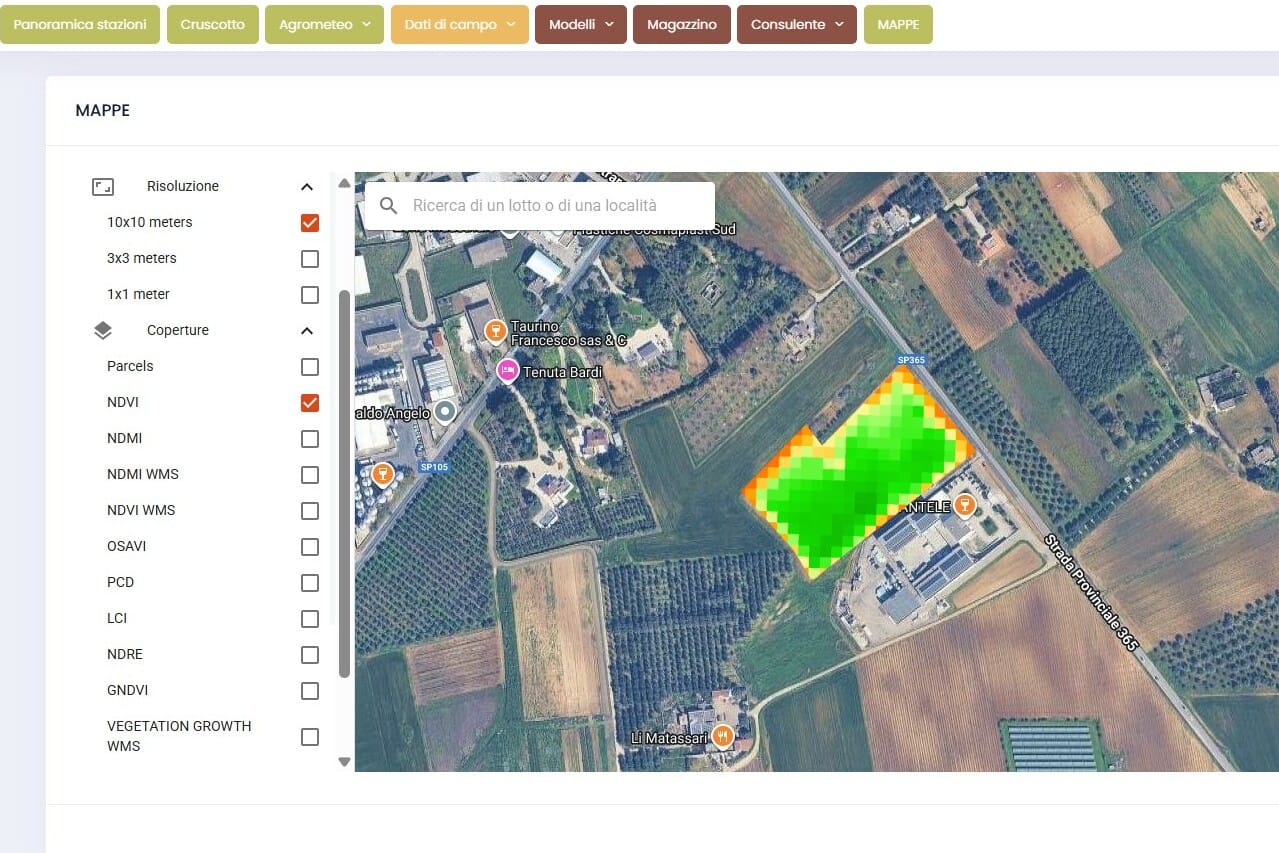Go to the Magazzino section

(681, 24)
